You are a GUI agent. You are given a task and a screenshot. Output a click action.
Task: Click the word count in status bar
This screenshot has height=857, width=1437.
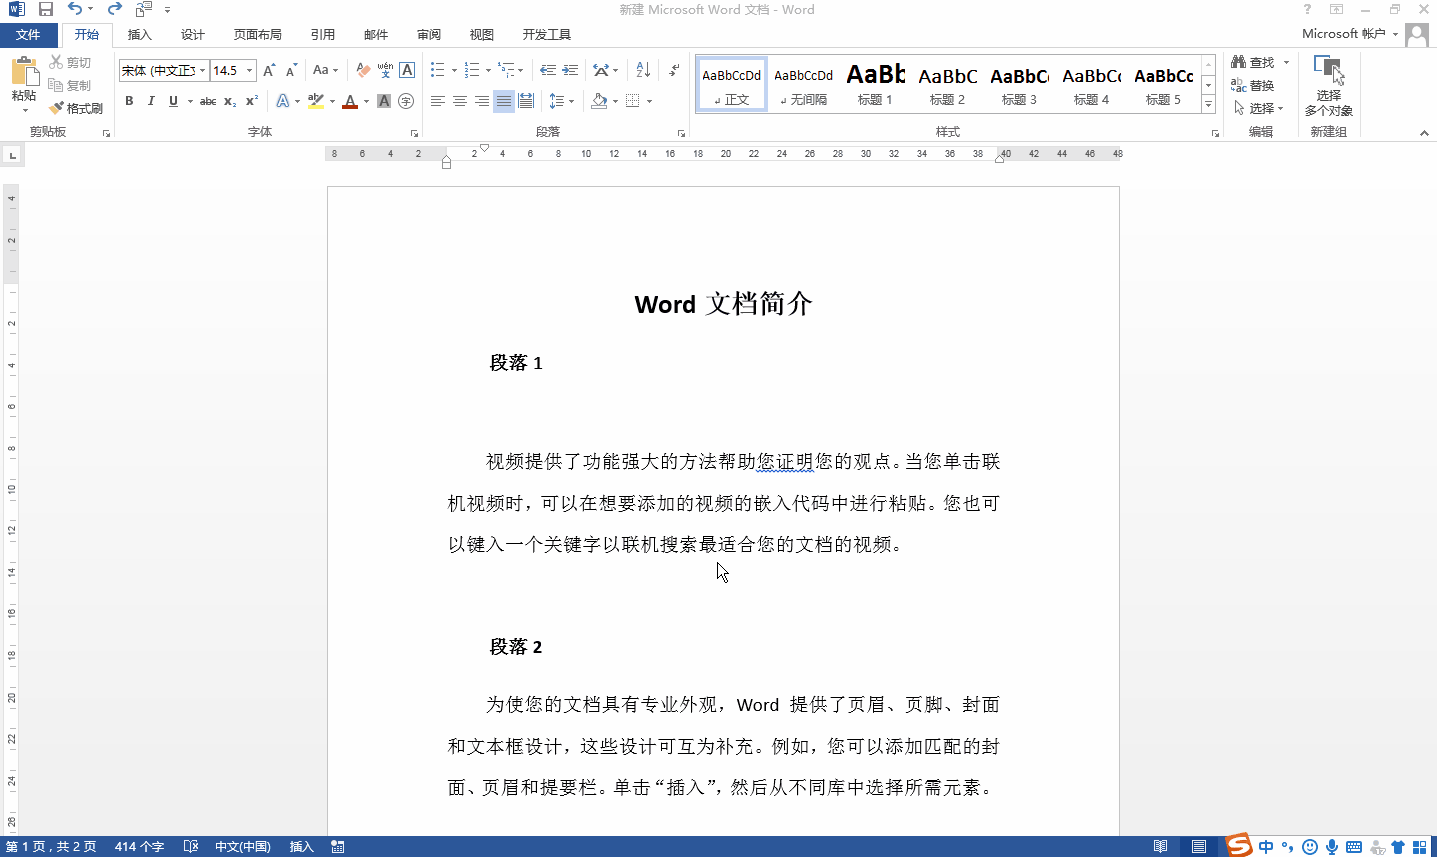tap(139, 847)
